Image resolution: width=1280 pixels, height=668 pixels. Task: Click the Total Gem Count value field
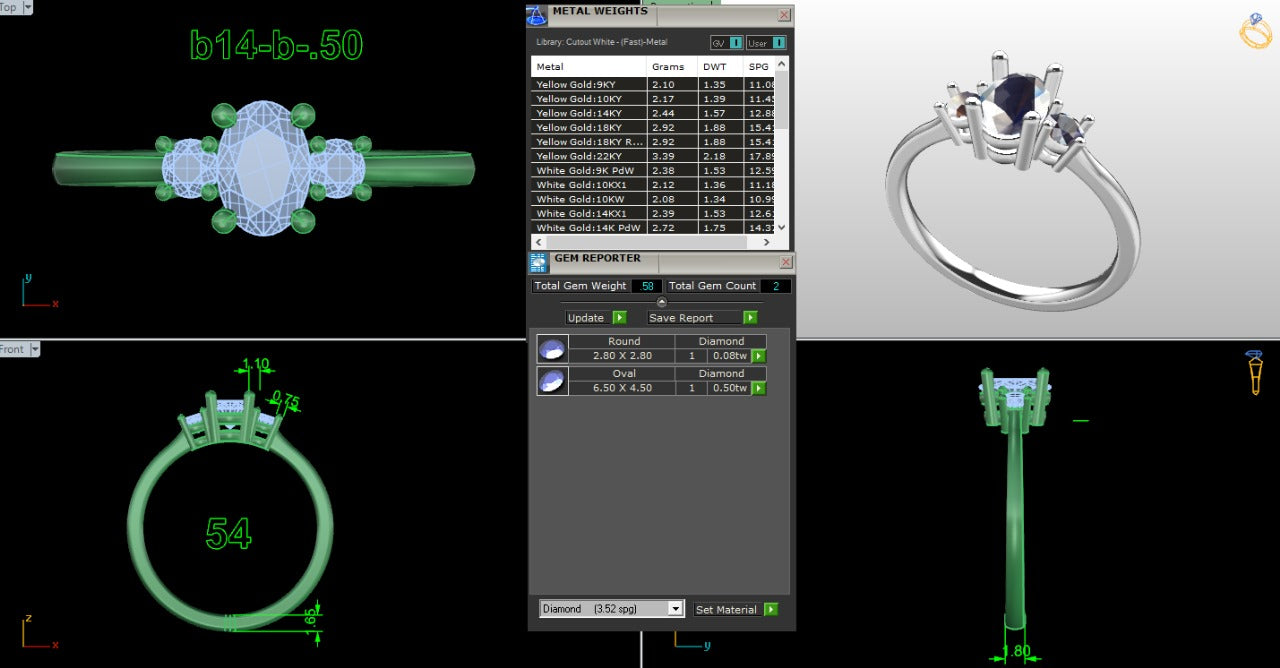point(775,286)
